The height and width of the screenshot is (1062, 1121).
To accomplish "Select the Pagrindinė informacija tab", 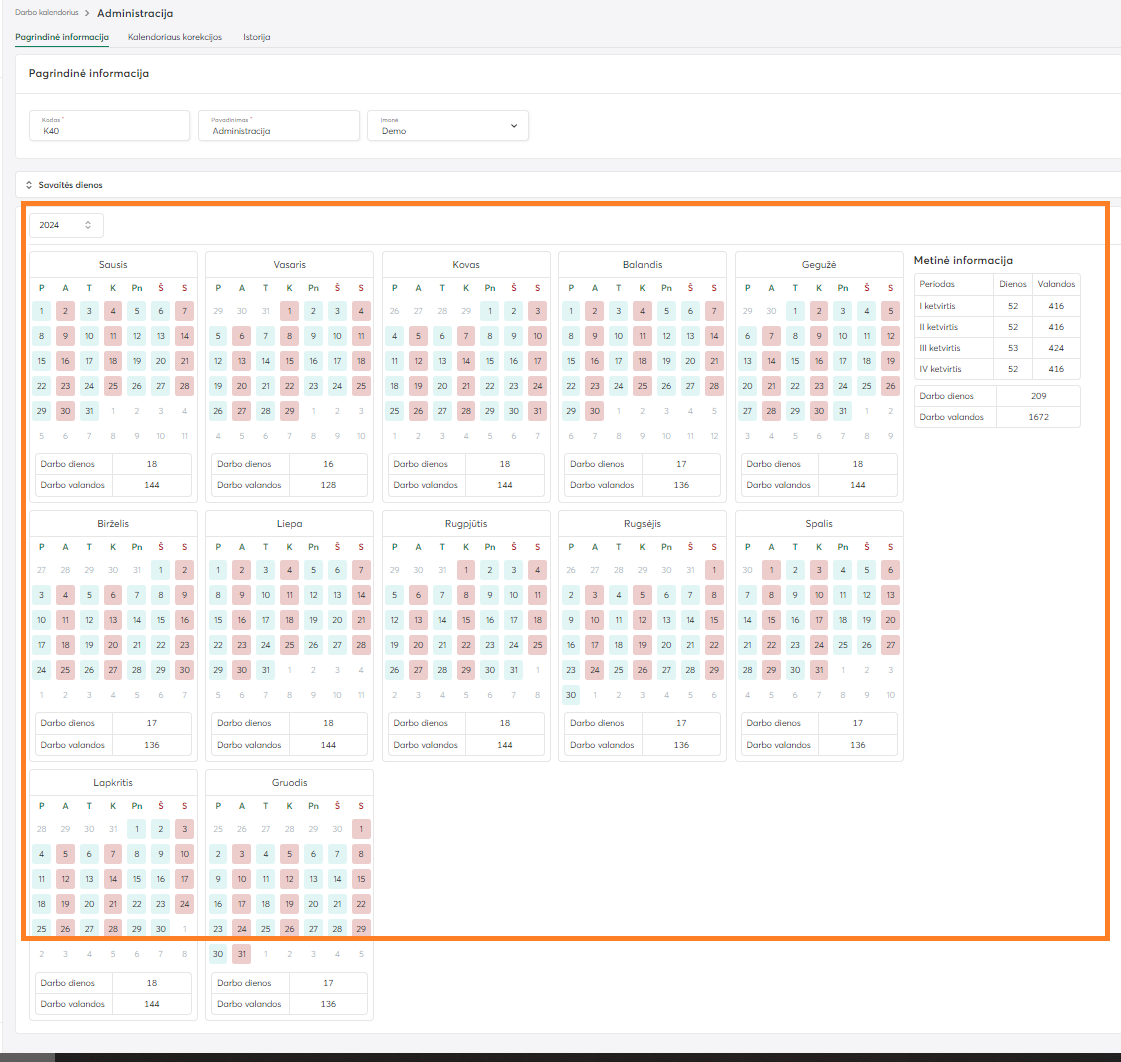I will tap(62, 37).
